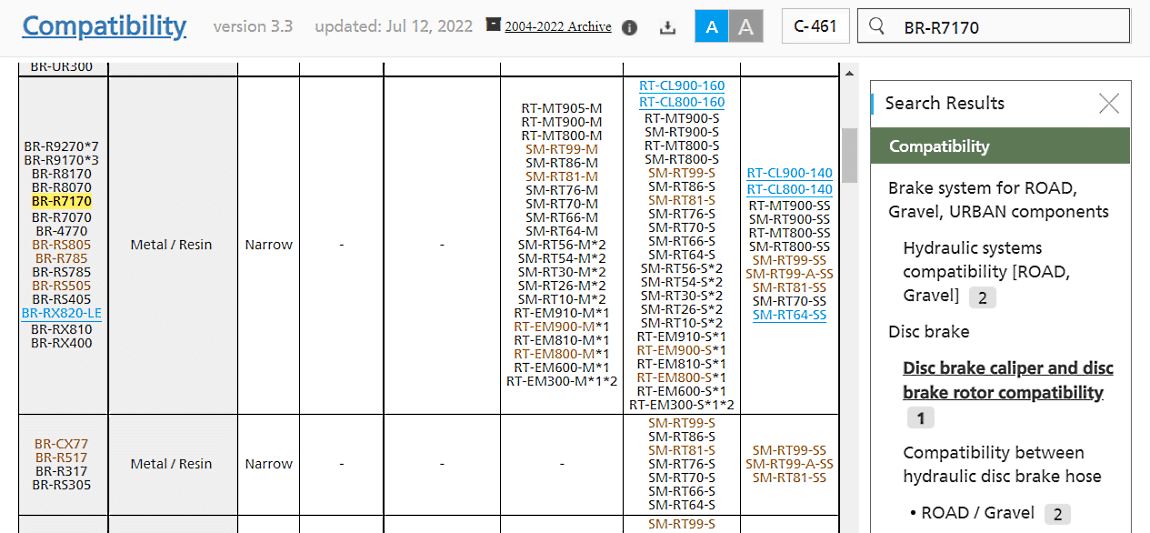Viewport: 1150px width, 533px height.
Task: Click the archive box icon
Action: click(493, 25)
